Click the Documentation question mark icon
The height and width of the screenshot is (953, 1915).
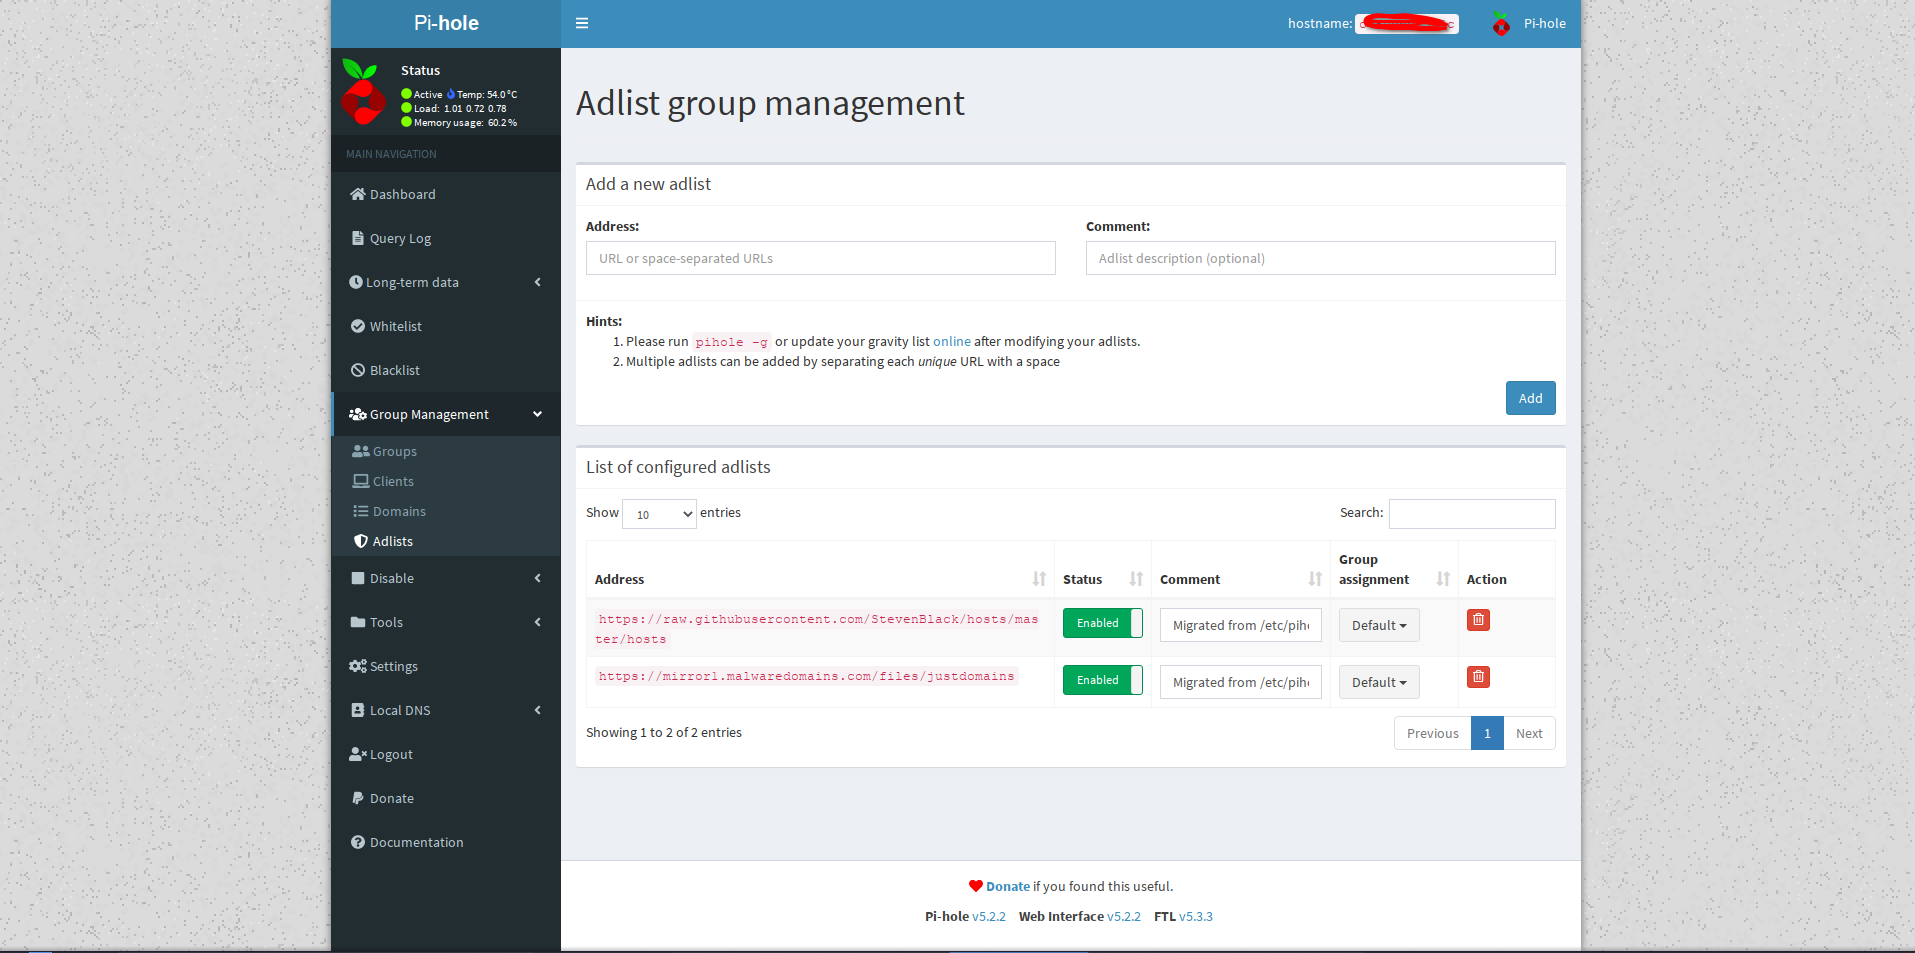358,842
